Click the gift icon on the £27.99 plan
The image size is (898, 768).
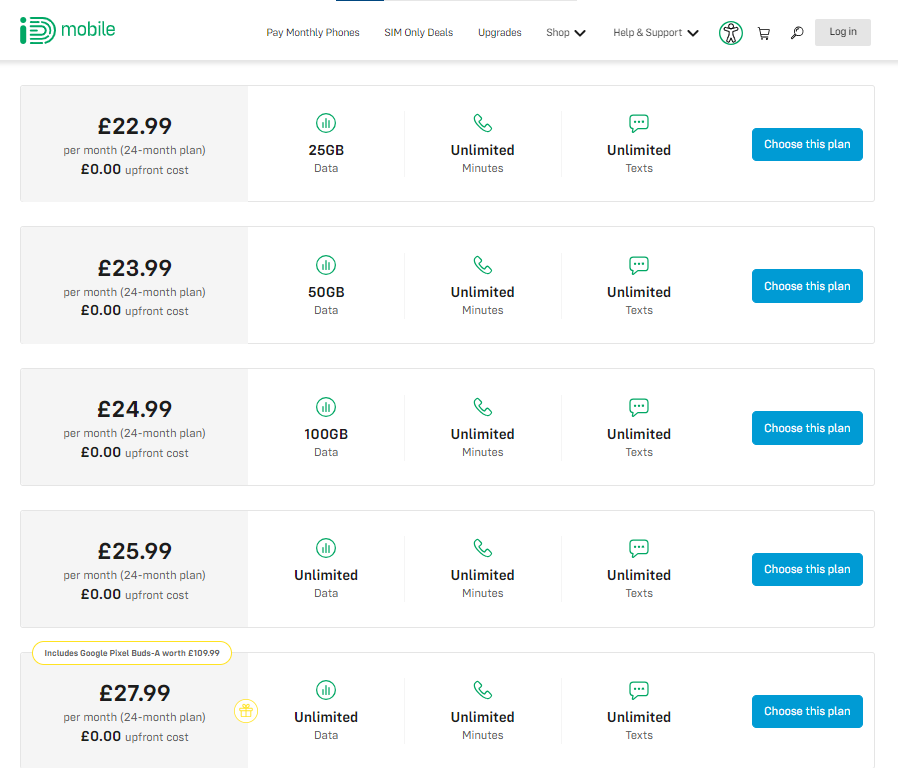(246, 711)
